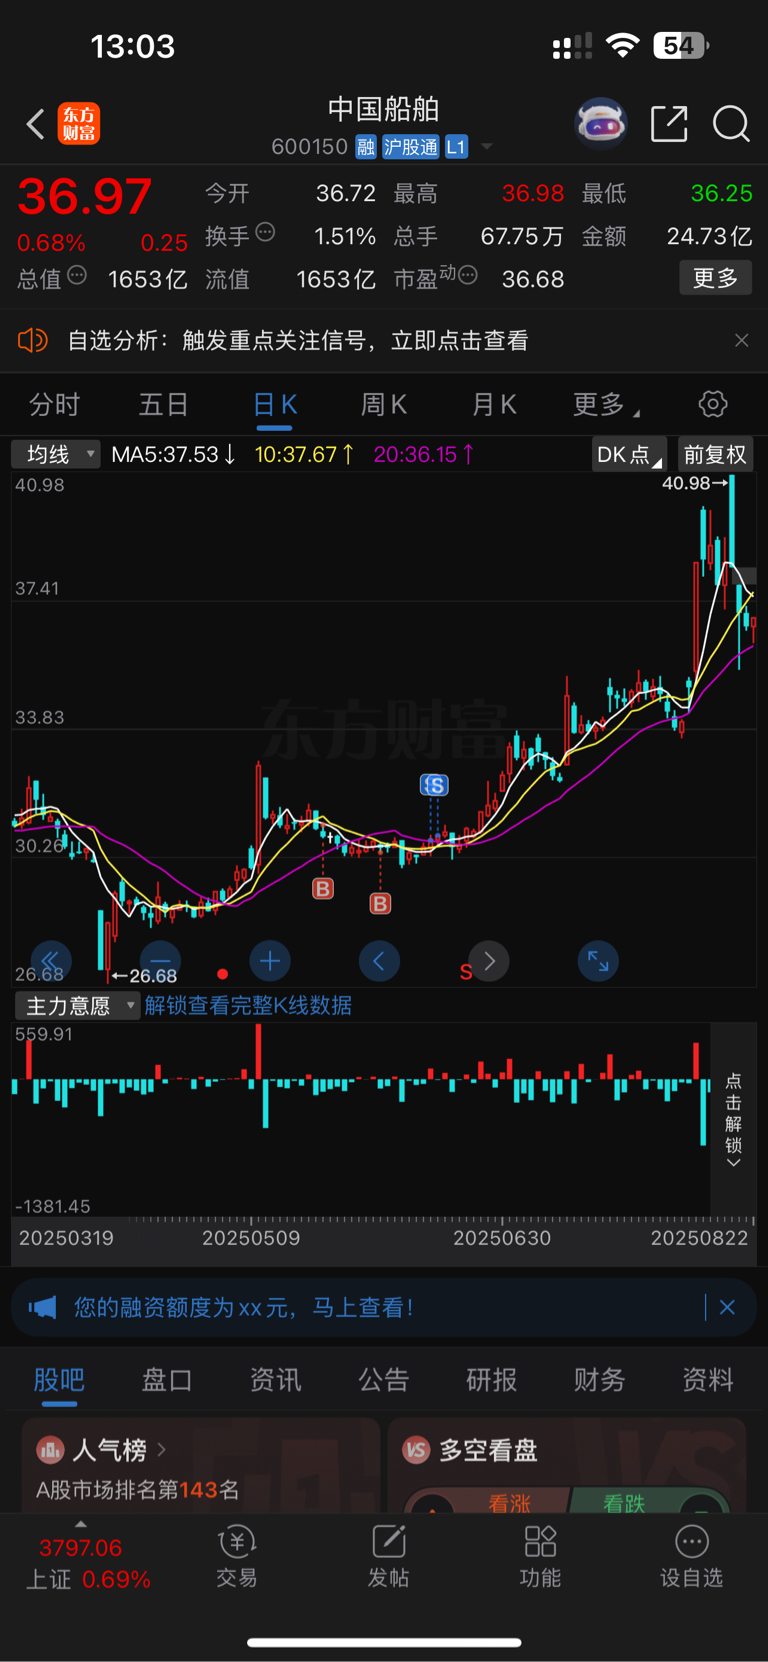Open 交易 trading icon
This screenshot has height=1662, width=768.
tap(237, 1558)
